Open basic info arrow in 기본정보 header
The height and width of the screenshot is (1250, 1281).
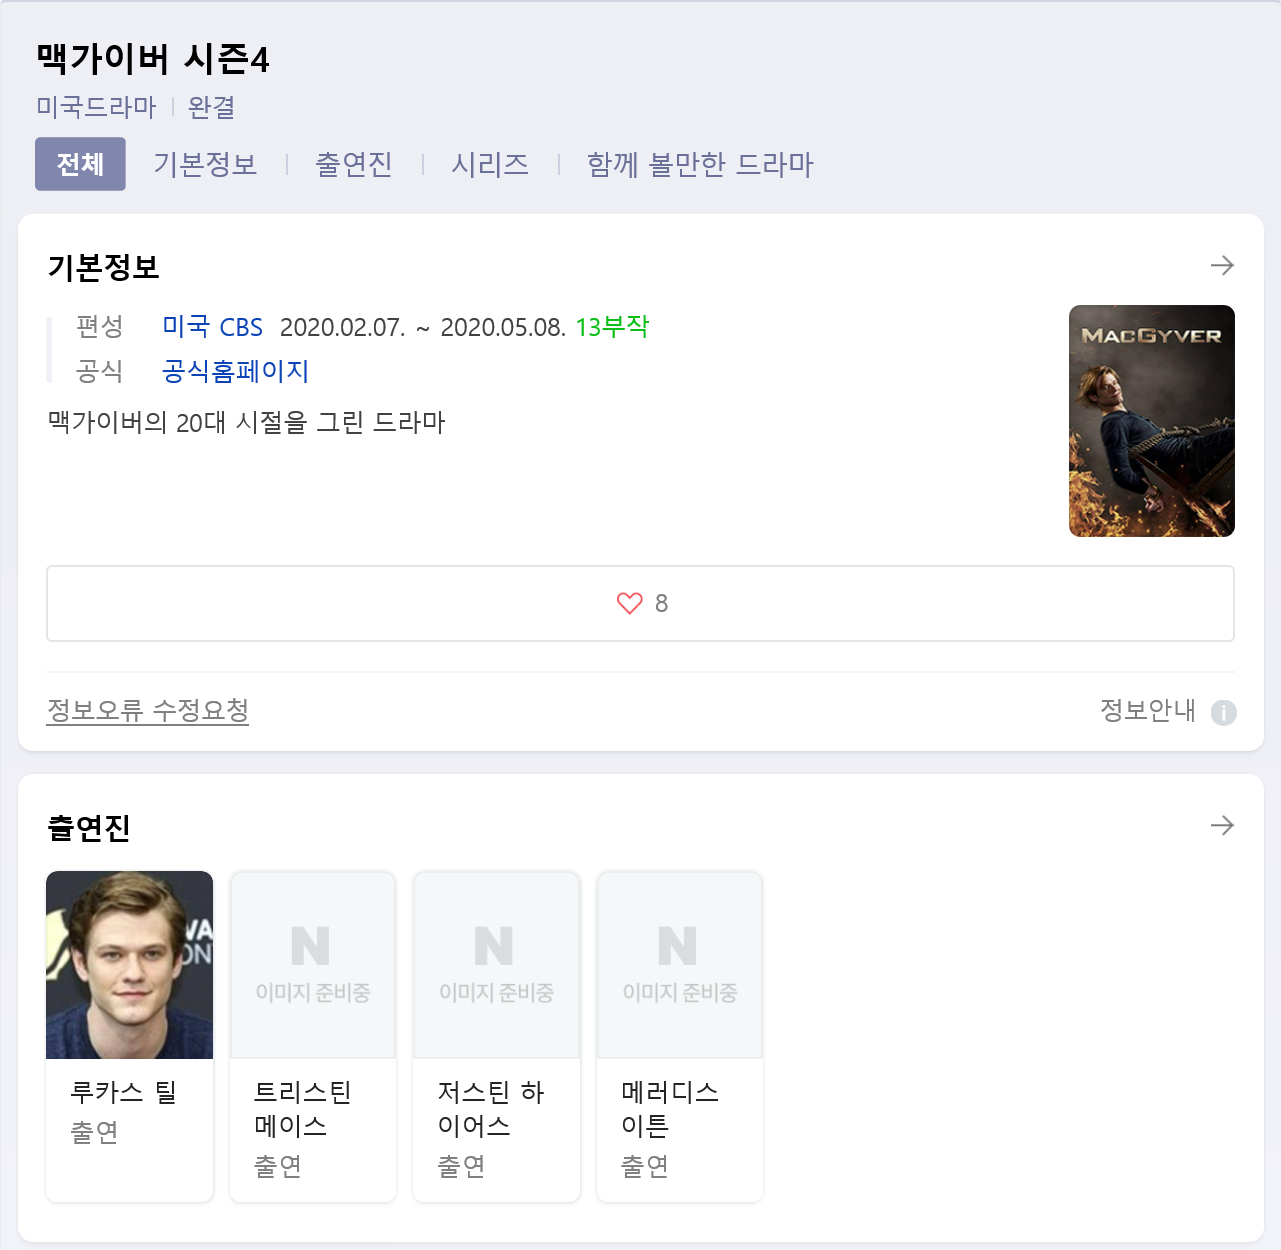pos(1222,265)
